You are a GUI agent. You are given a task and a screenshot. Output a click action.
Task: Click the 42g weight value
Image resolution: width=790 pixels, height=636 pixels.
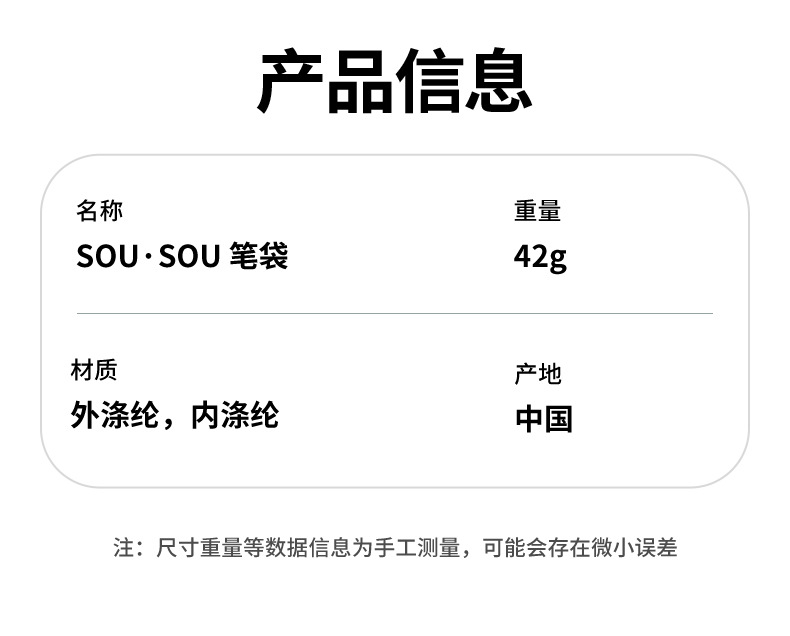540,258
